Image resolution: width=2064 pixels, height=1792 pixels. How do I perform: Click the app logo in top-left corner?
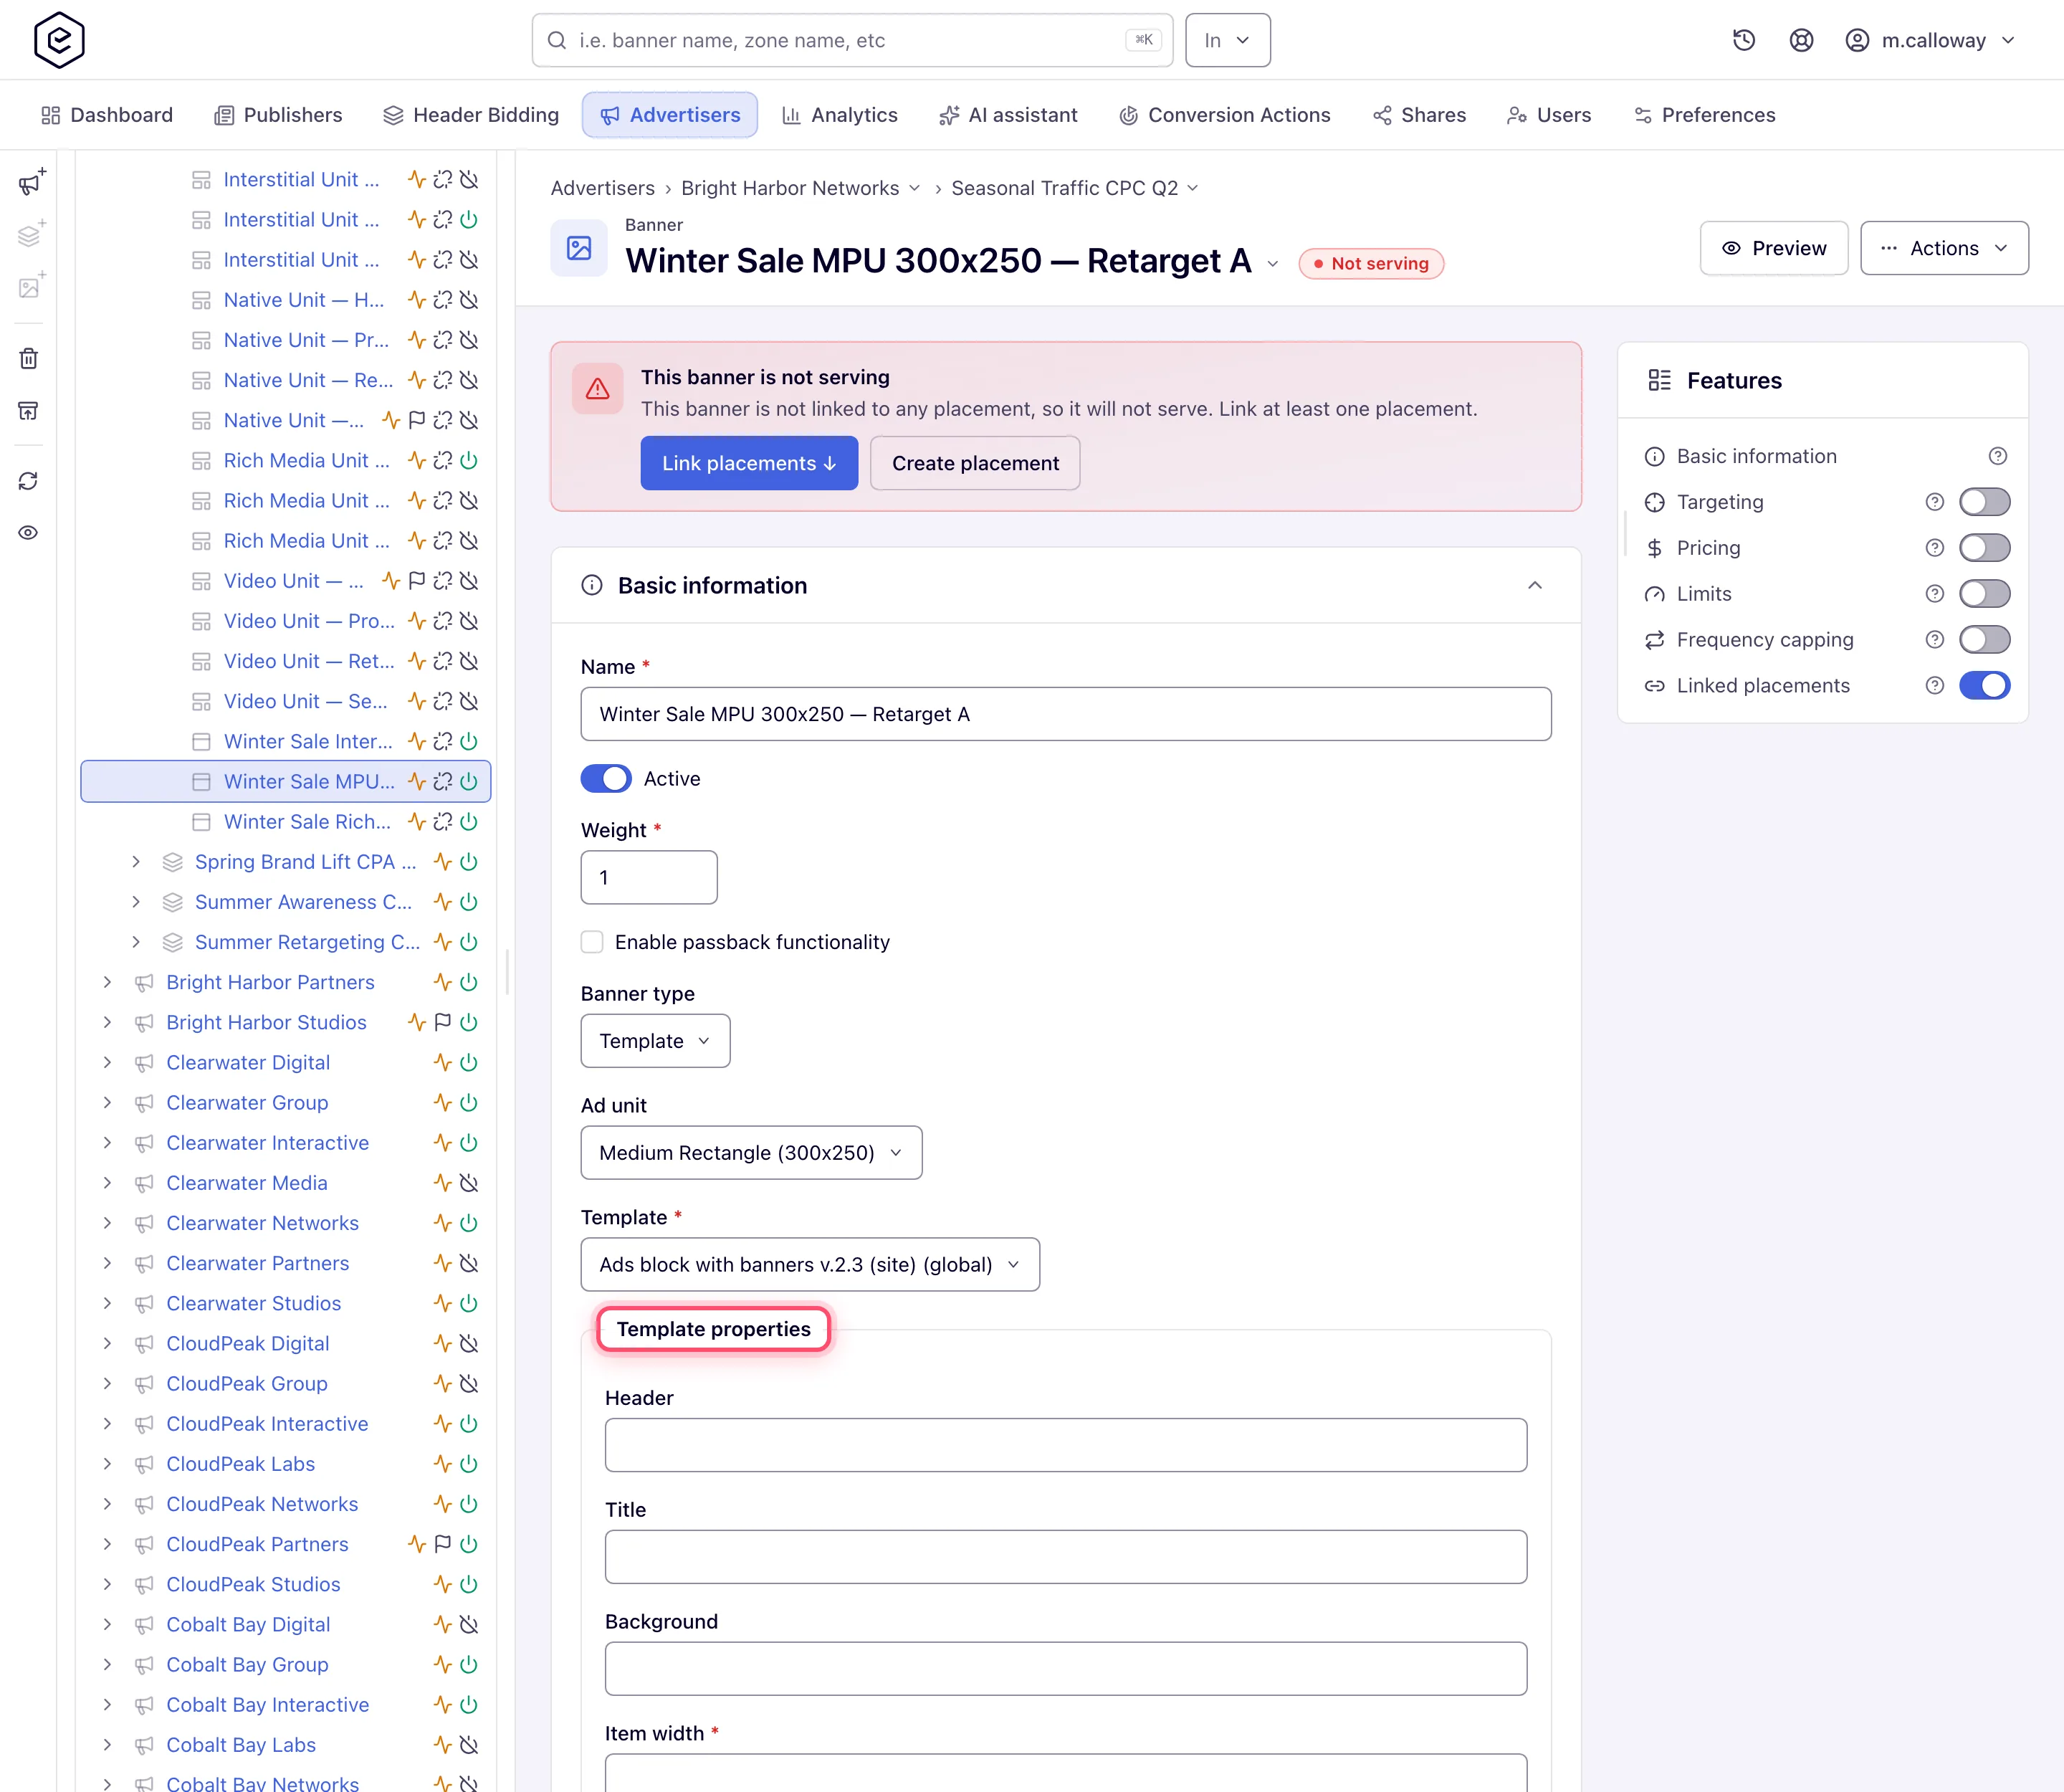(59, 40)
